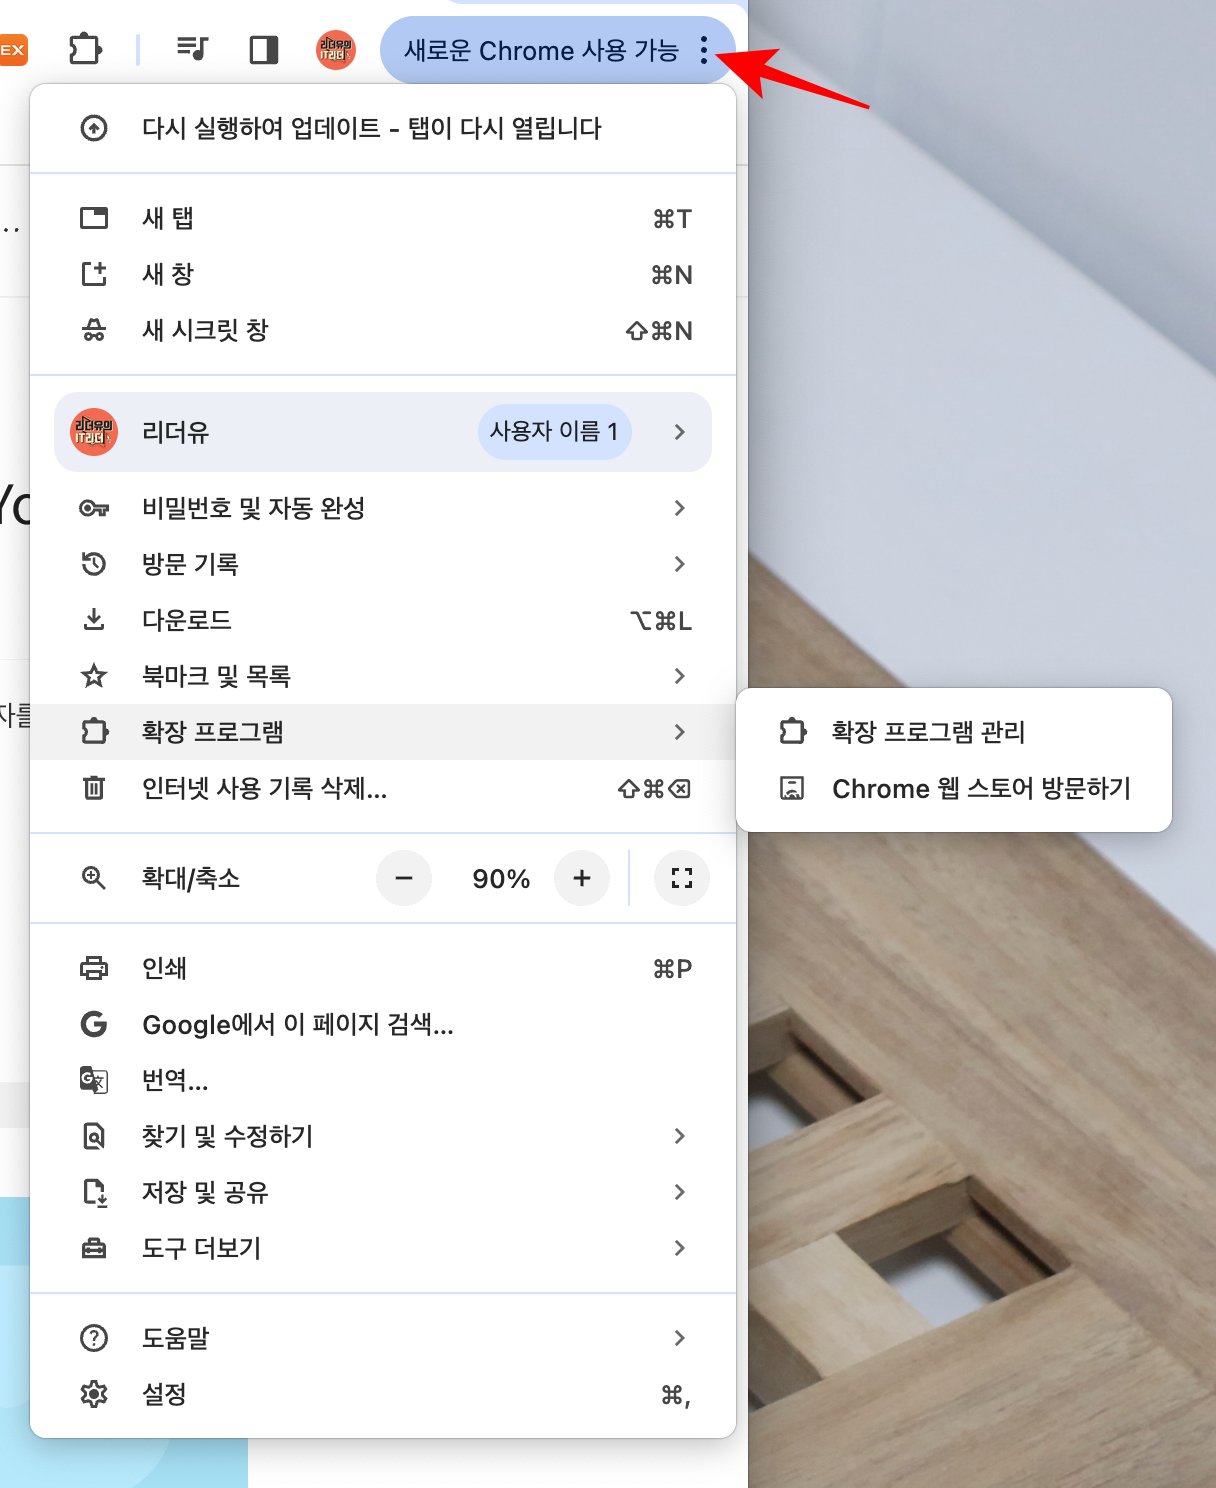Screen dimensions: 1216x1488
Task: Expand the '방문 기록' submenu chevron
Action: 680,564
